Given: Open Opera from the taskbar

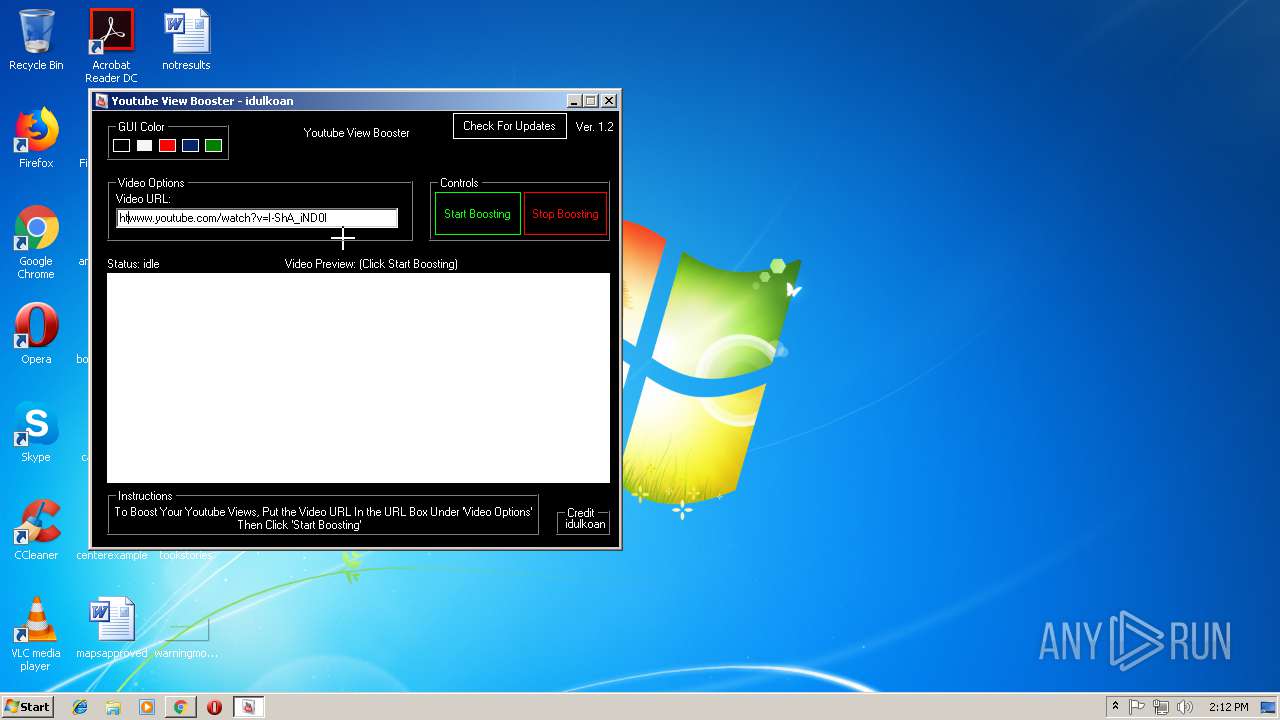Looking at the screenshot, I should 214,707.
